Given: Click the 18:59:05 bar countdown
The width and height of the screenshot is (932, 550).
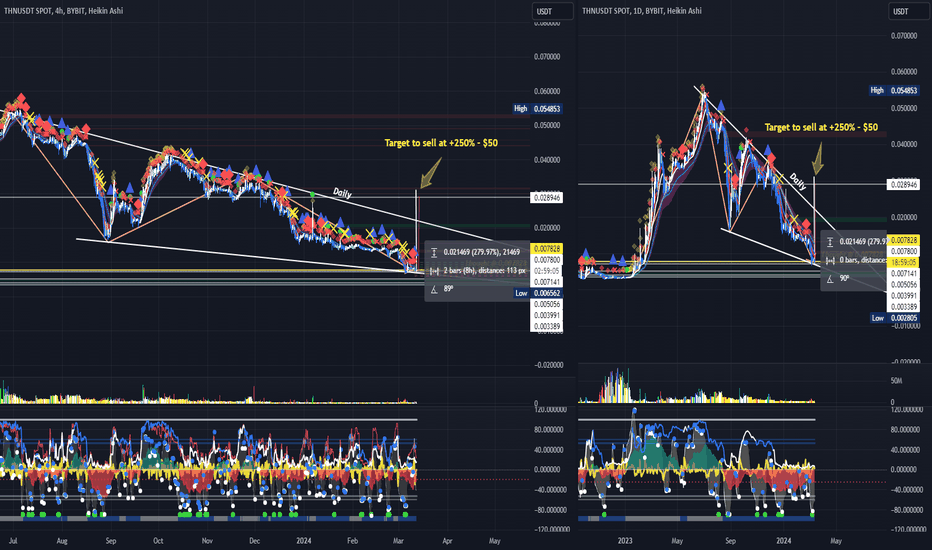Looking at the screenshot, I should [x=903, y=262].
